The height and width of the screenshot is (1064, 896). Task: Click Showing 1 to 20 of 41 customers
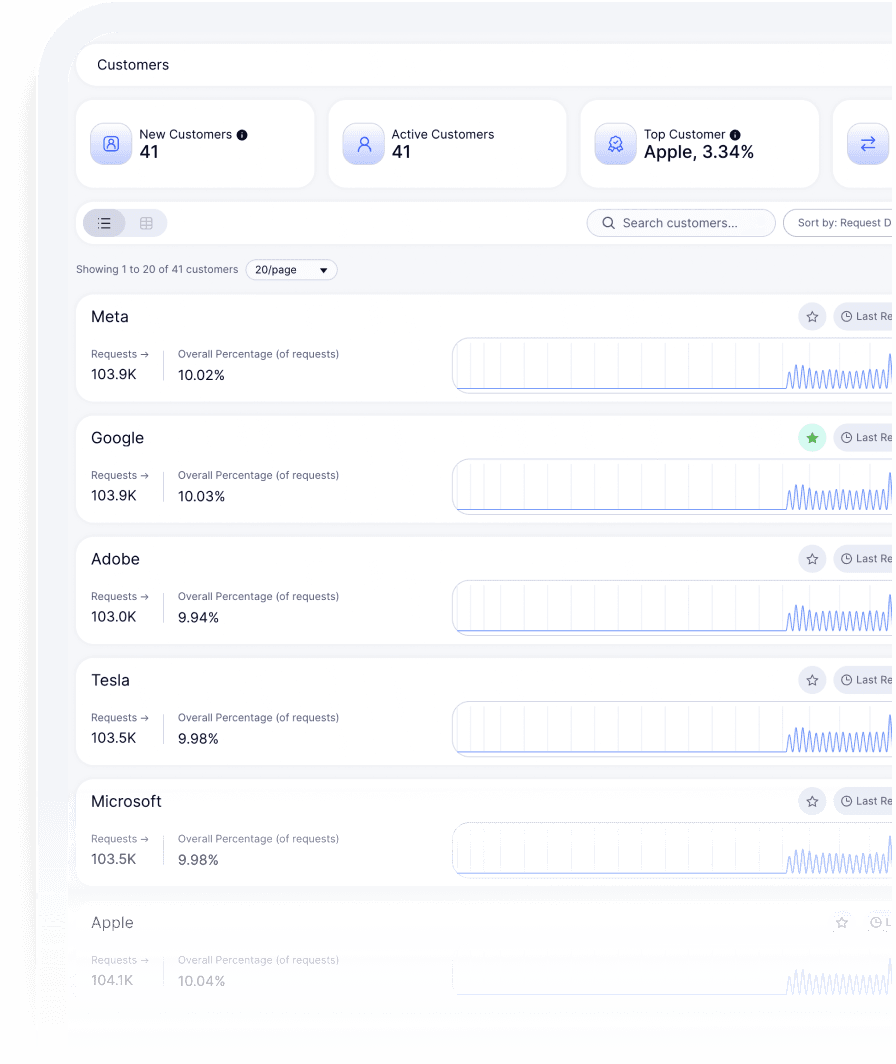coord(157,269)
